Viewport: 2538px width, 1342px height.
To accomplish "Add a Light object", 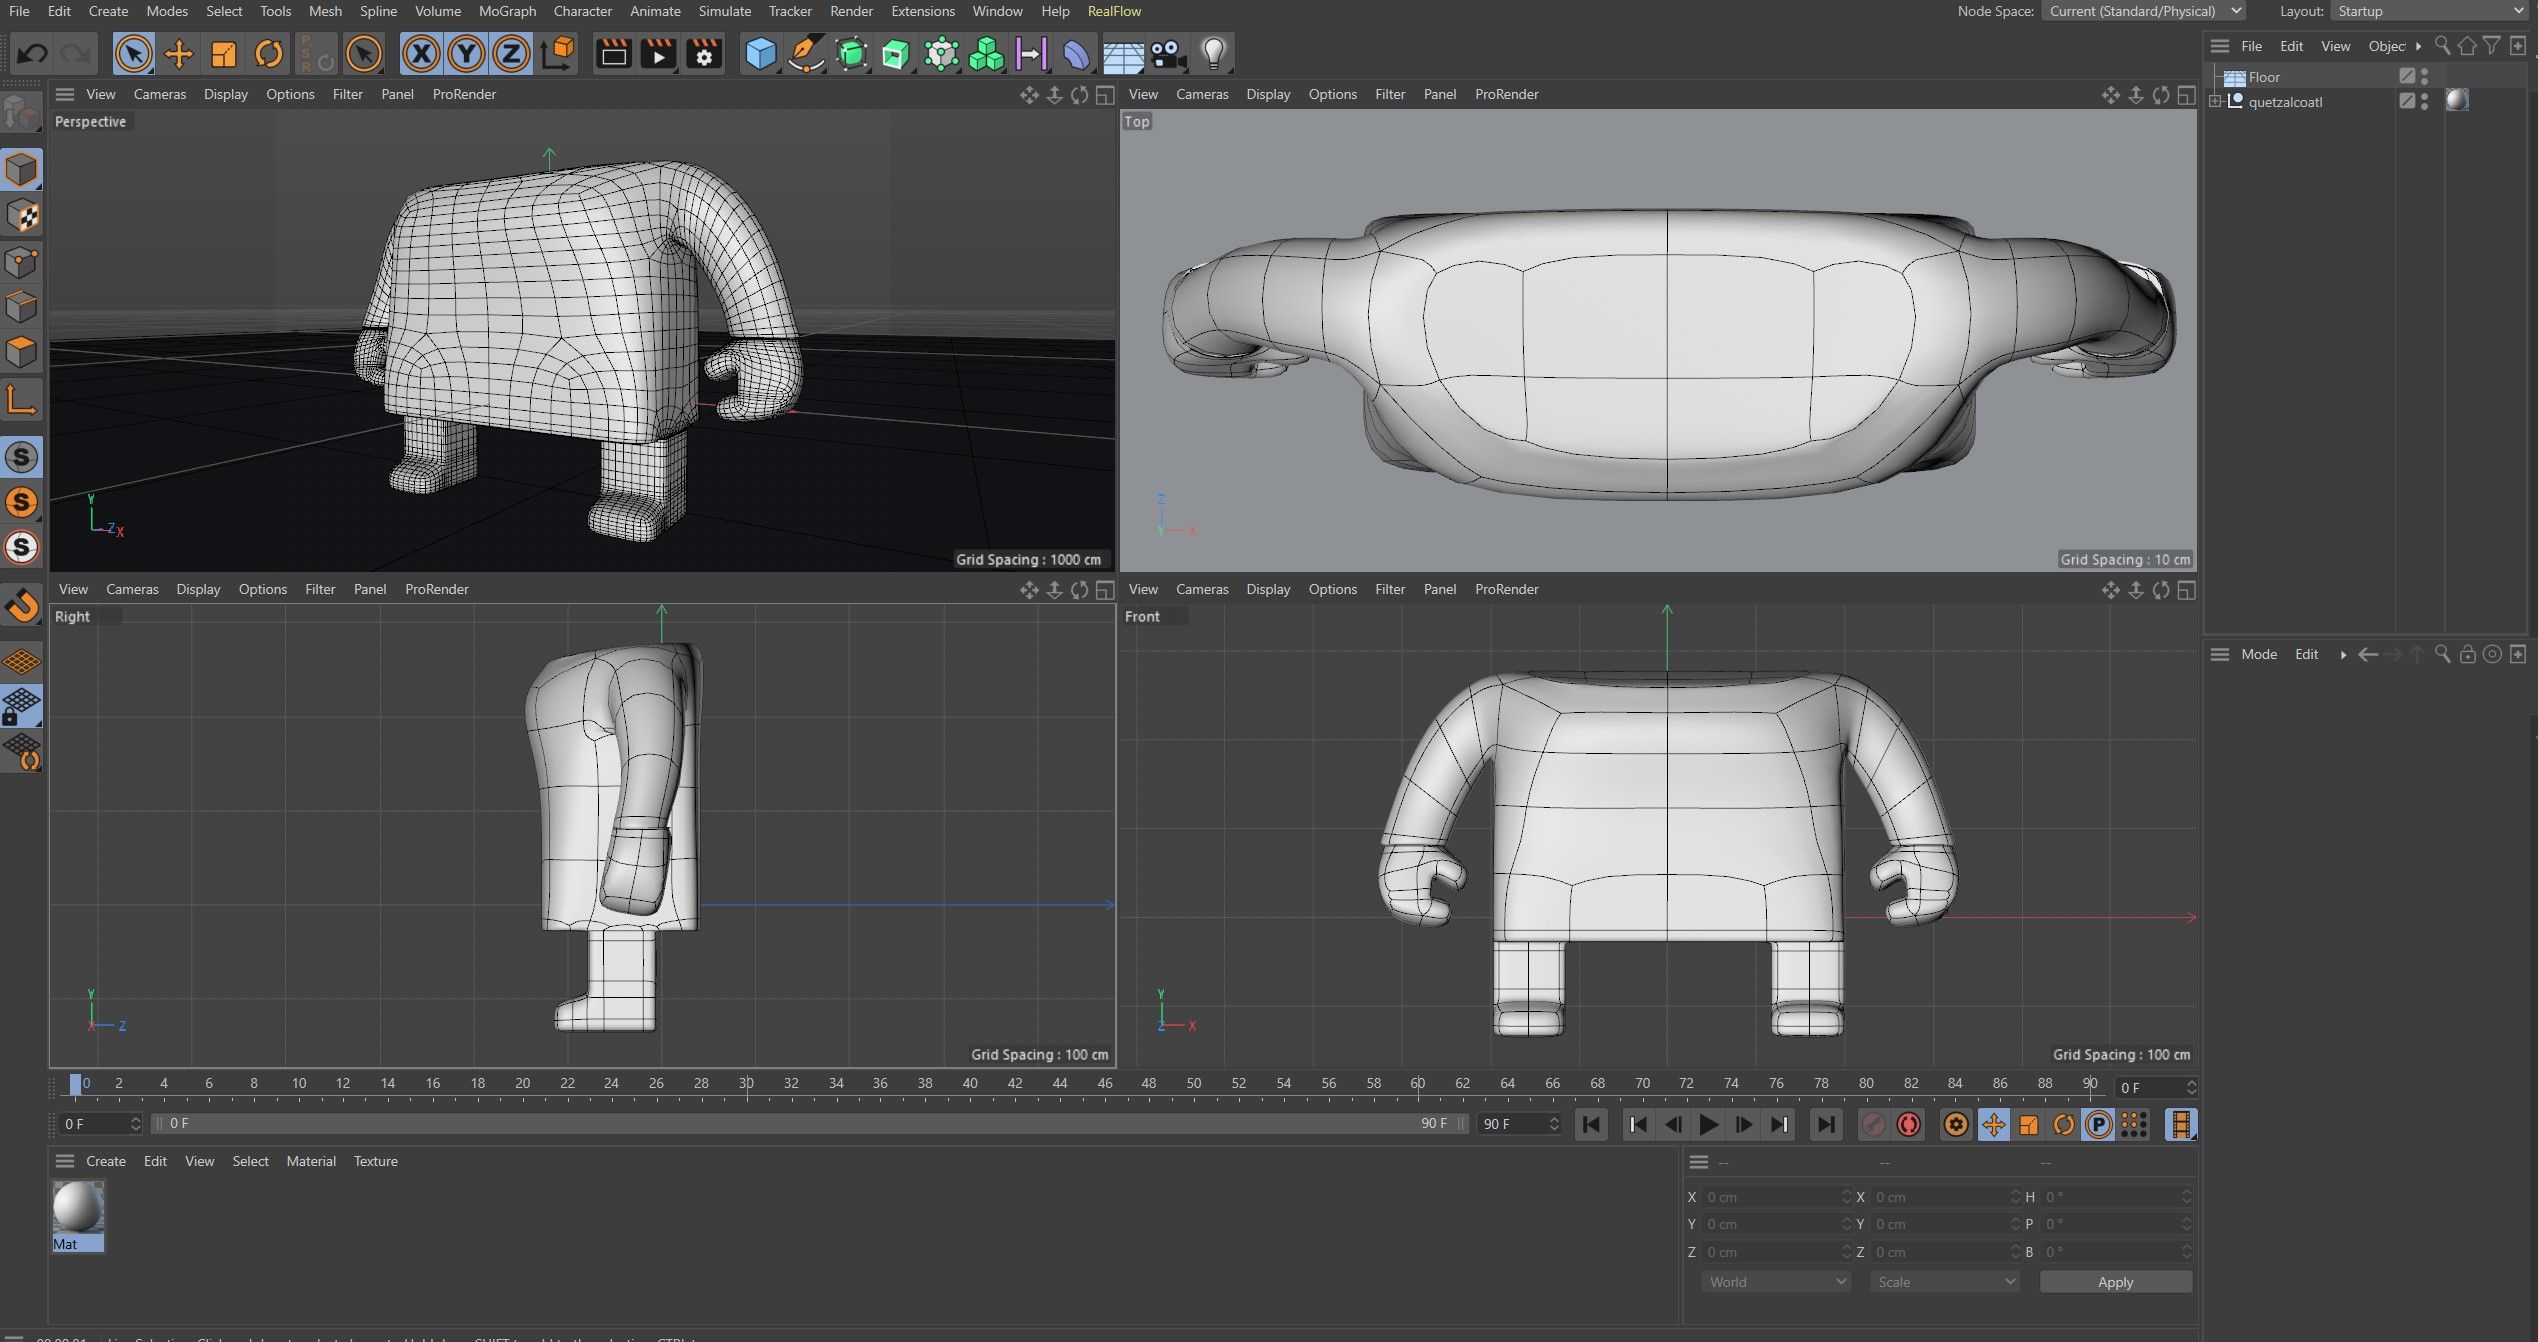I will 1213,53.
